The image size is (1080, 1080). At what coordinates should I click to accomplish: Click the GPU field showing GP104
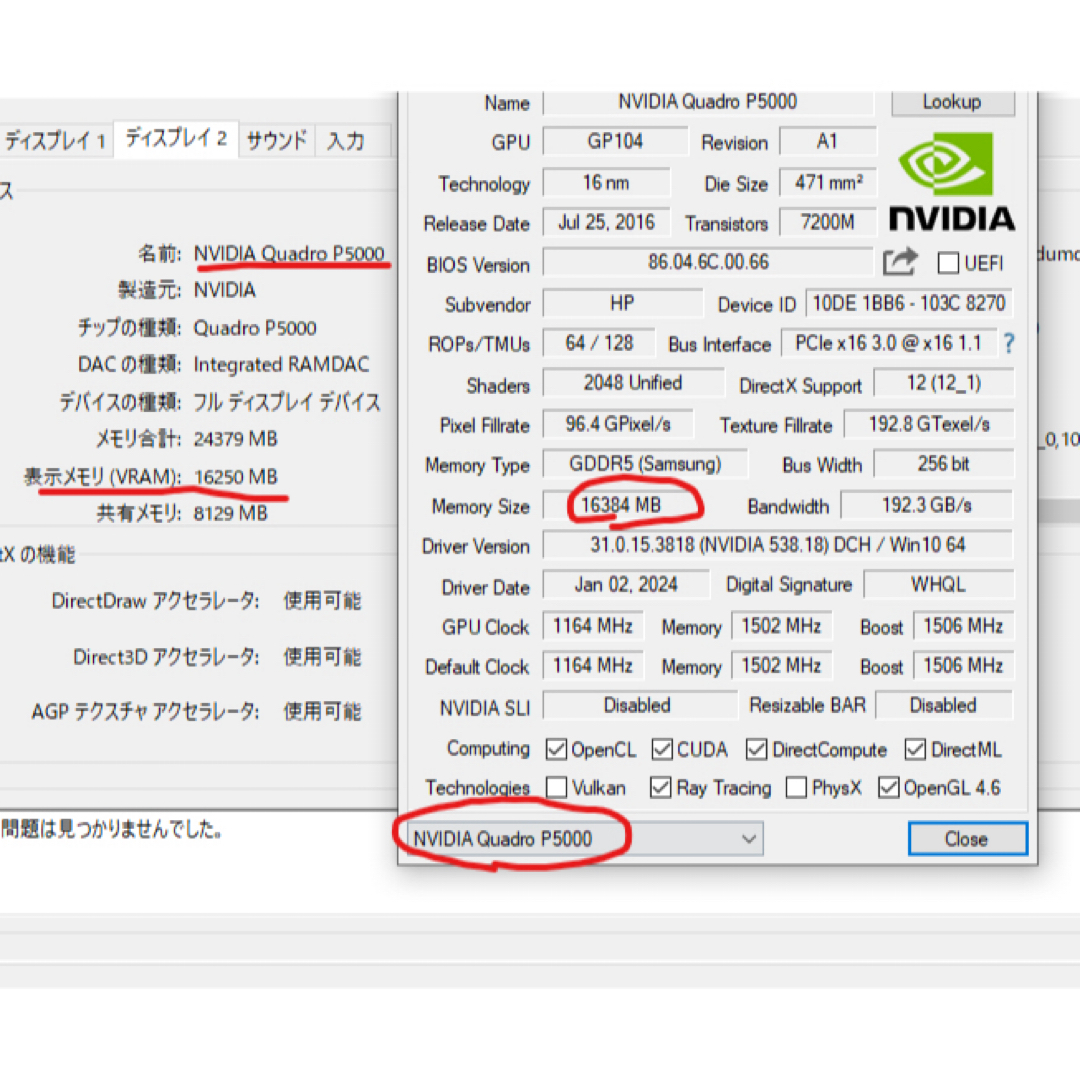tap(615, 141)
